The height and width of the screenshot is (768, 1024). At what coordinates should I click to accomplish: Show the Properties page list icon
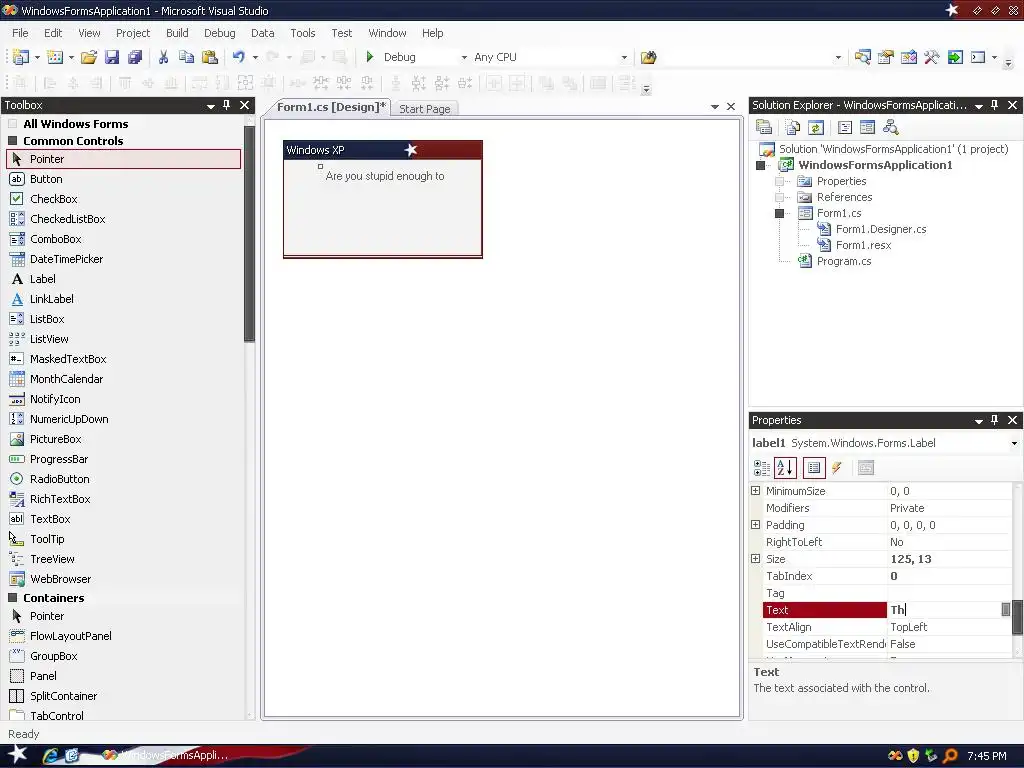814,468
